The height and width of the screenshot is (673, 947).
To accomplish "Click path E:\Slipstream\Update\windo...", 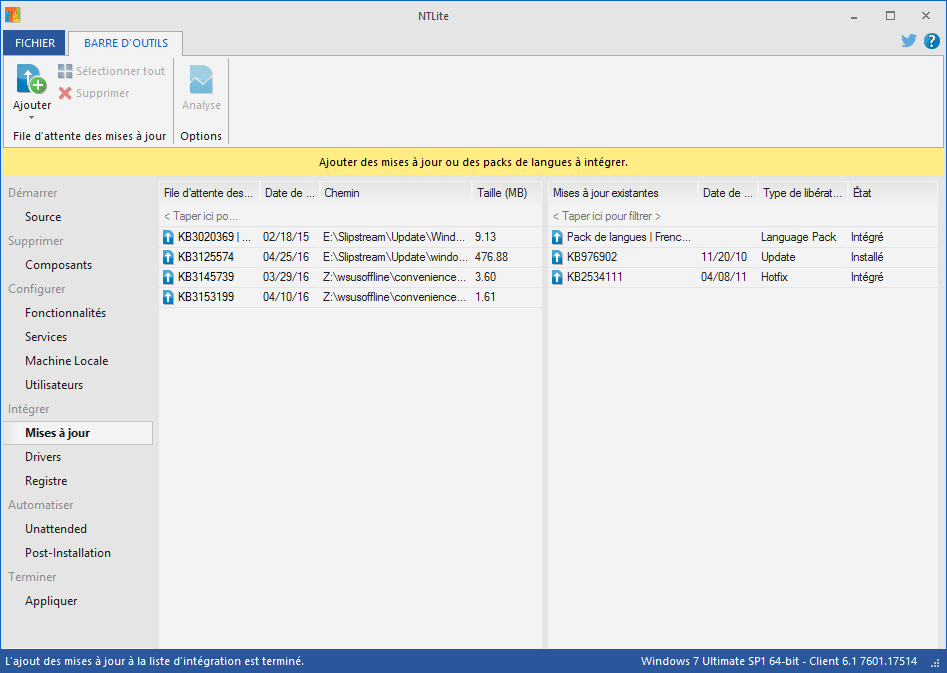I will (x=395, y=257).
